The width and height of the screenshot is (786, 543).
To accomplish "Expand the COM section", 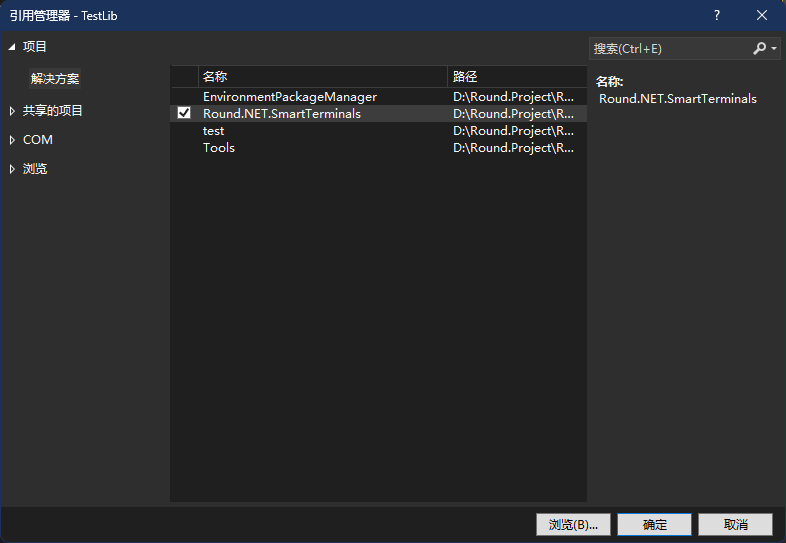I will 12,140.
